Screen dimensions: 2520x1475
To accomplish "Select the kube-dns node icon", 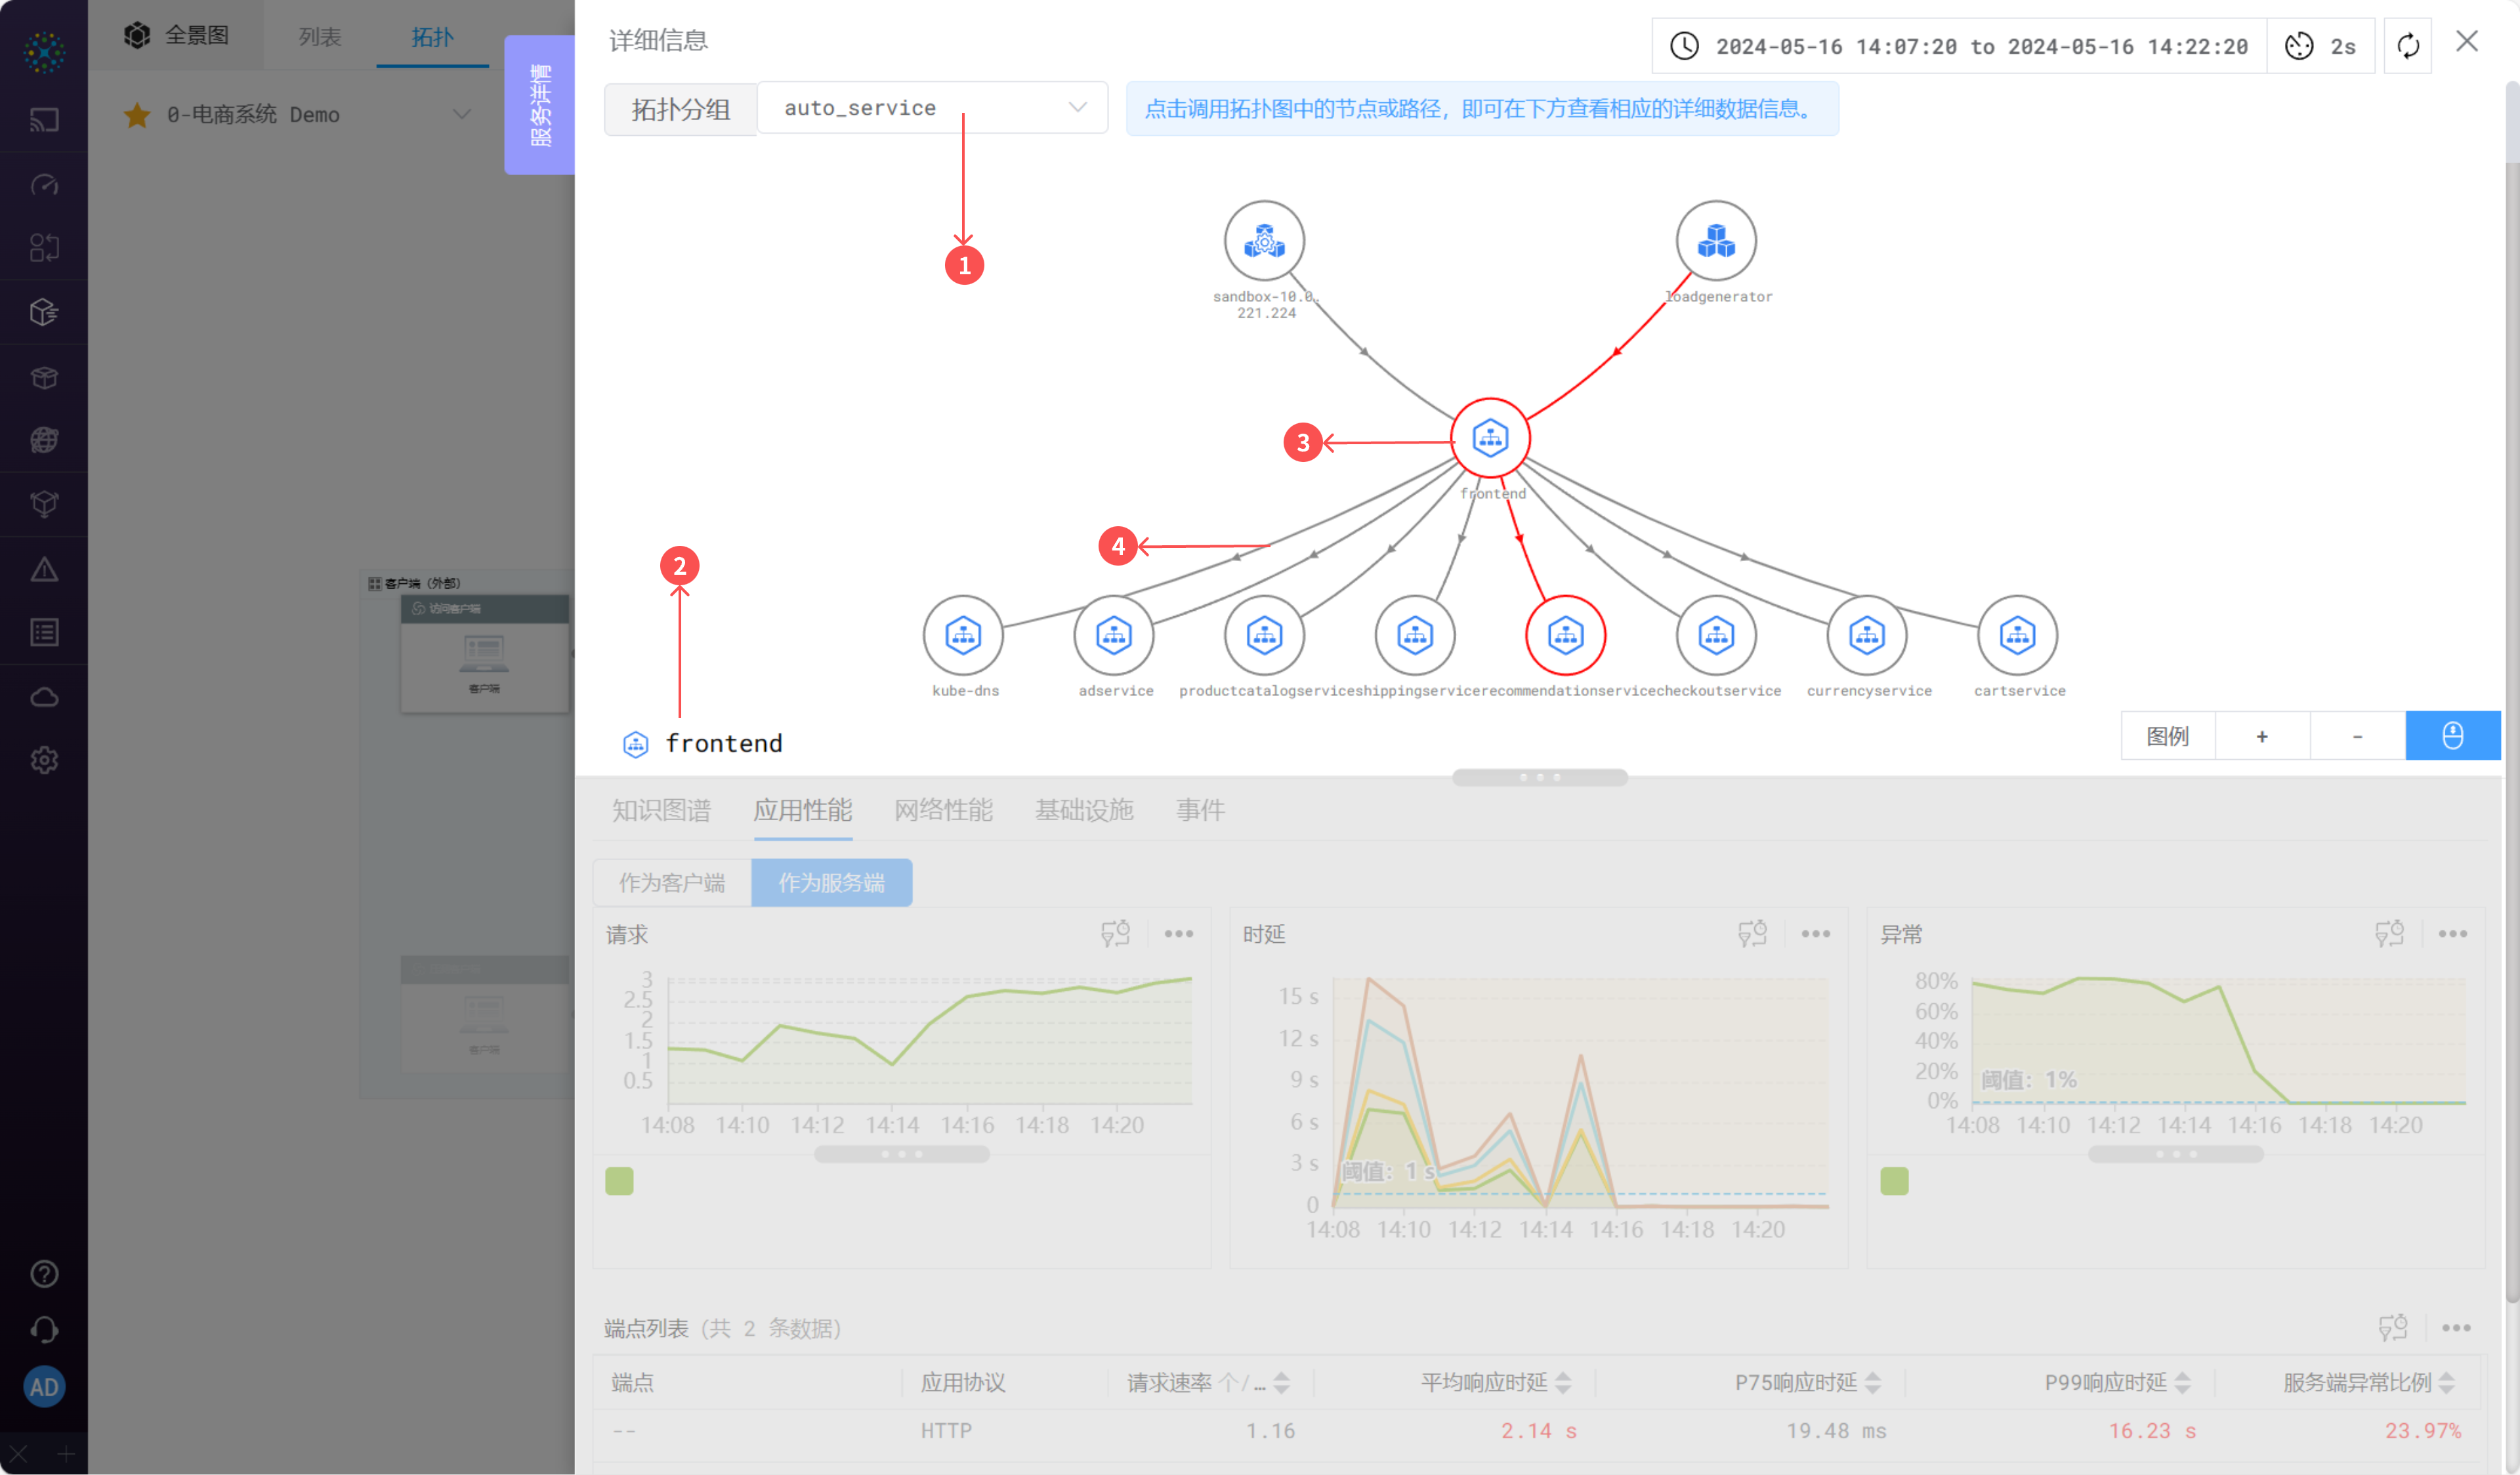I will pyautogui.click(x=963, y=635).
